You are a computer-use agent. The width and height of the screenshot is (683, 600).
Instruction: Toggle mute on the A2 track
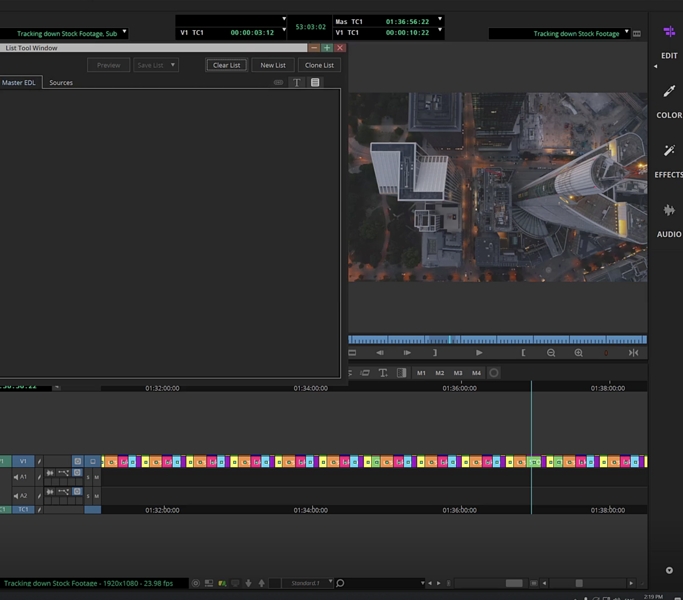97,496
